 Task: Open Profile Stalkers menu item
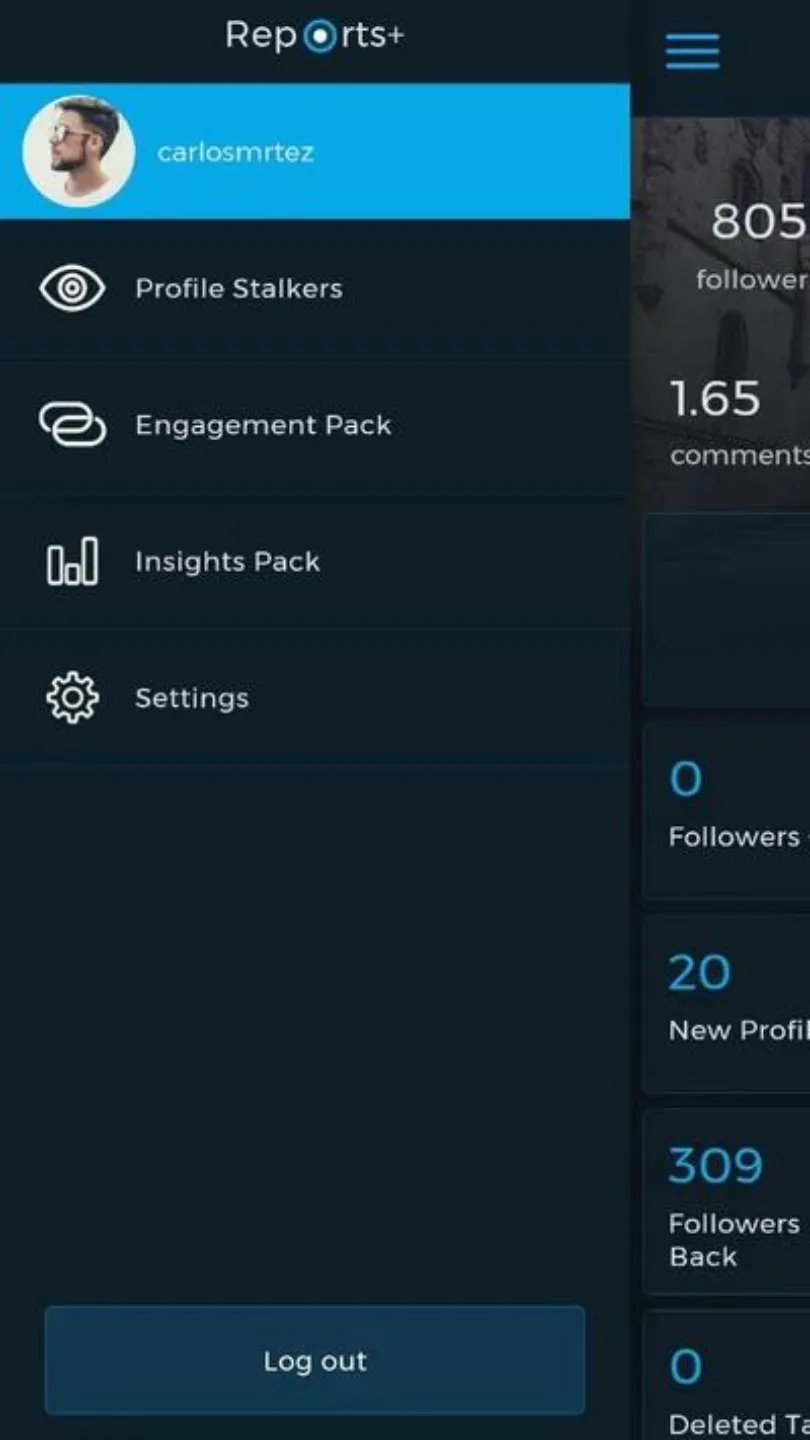tap(315, 289)
